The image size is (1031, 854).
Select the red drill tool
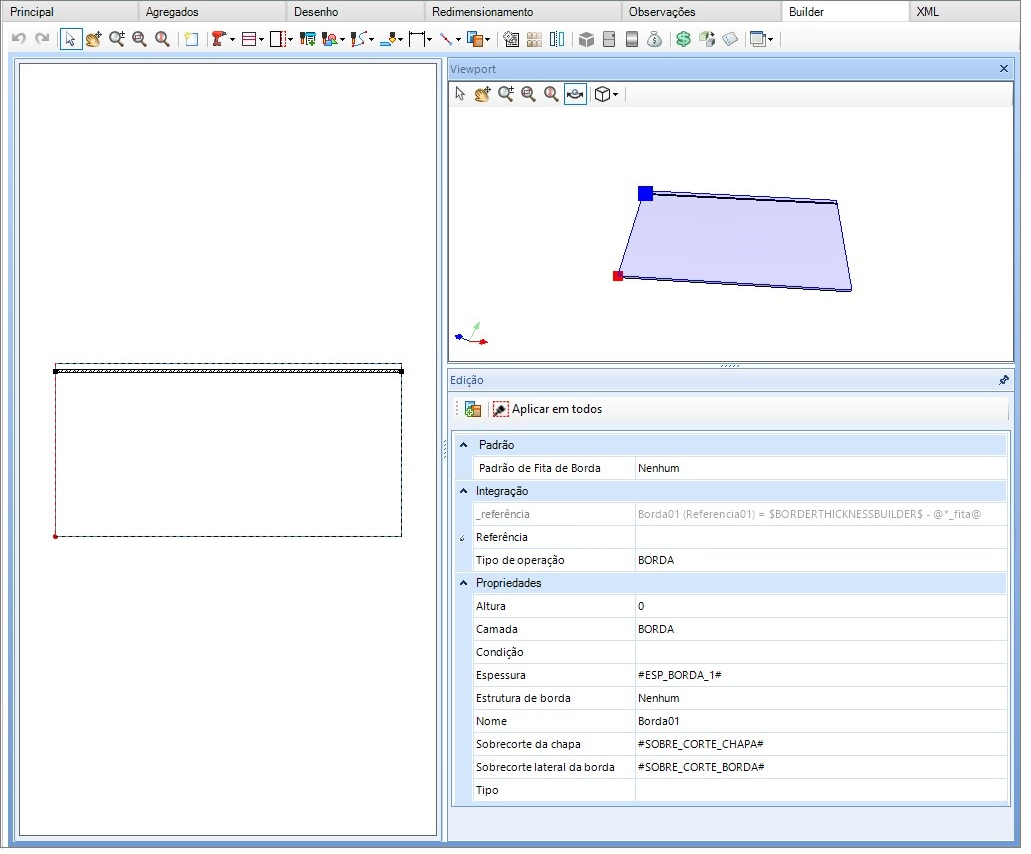coord(219,39)
